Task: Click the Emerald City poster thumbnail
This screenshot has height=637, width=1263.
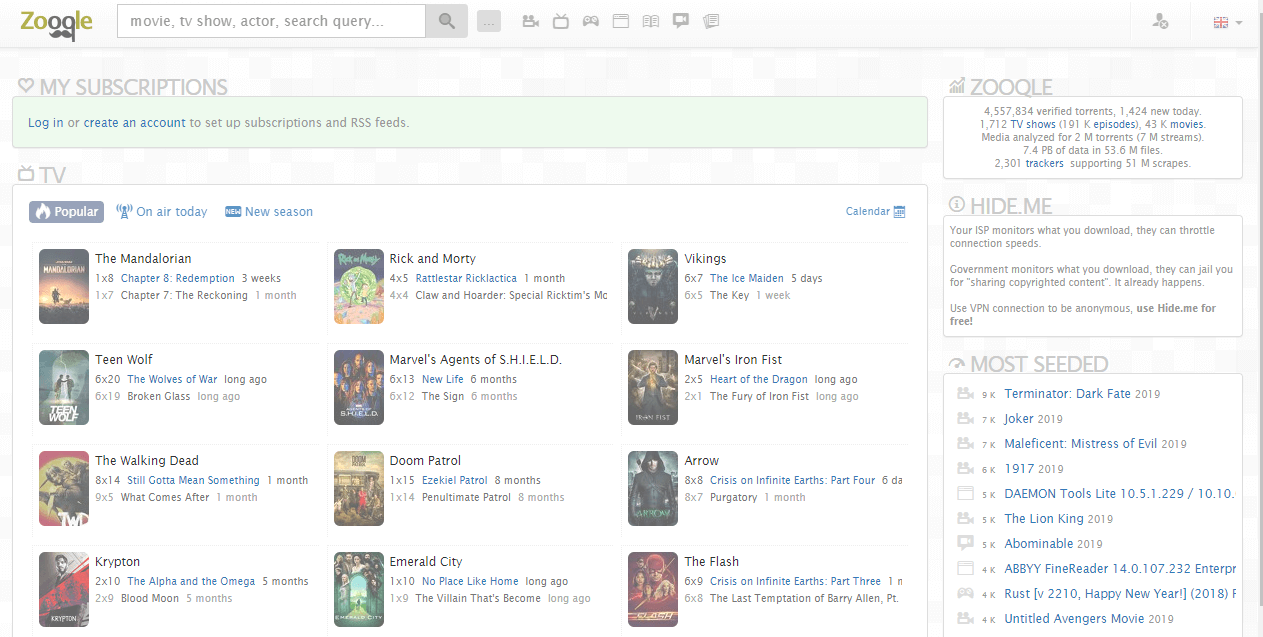Action: [359, 589]
